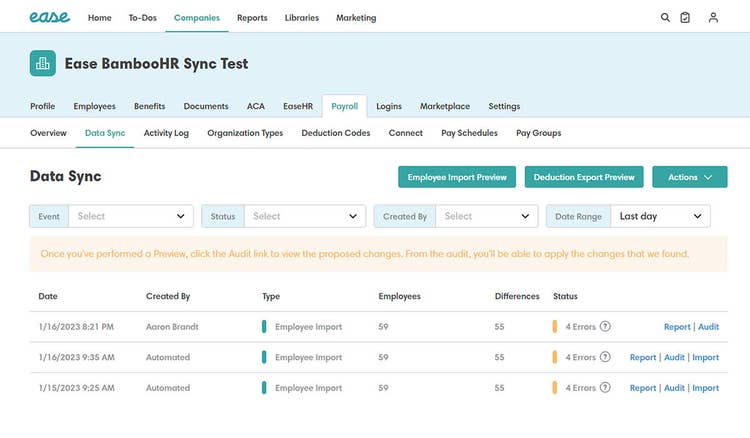The width and height of the screenshot is (750, 438).
Task: Open Audit link for 1/16/2023 9:35 AM row
Action: (674, 357)
